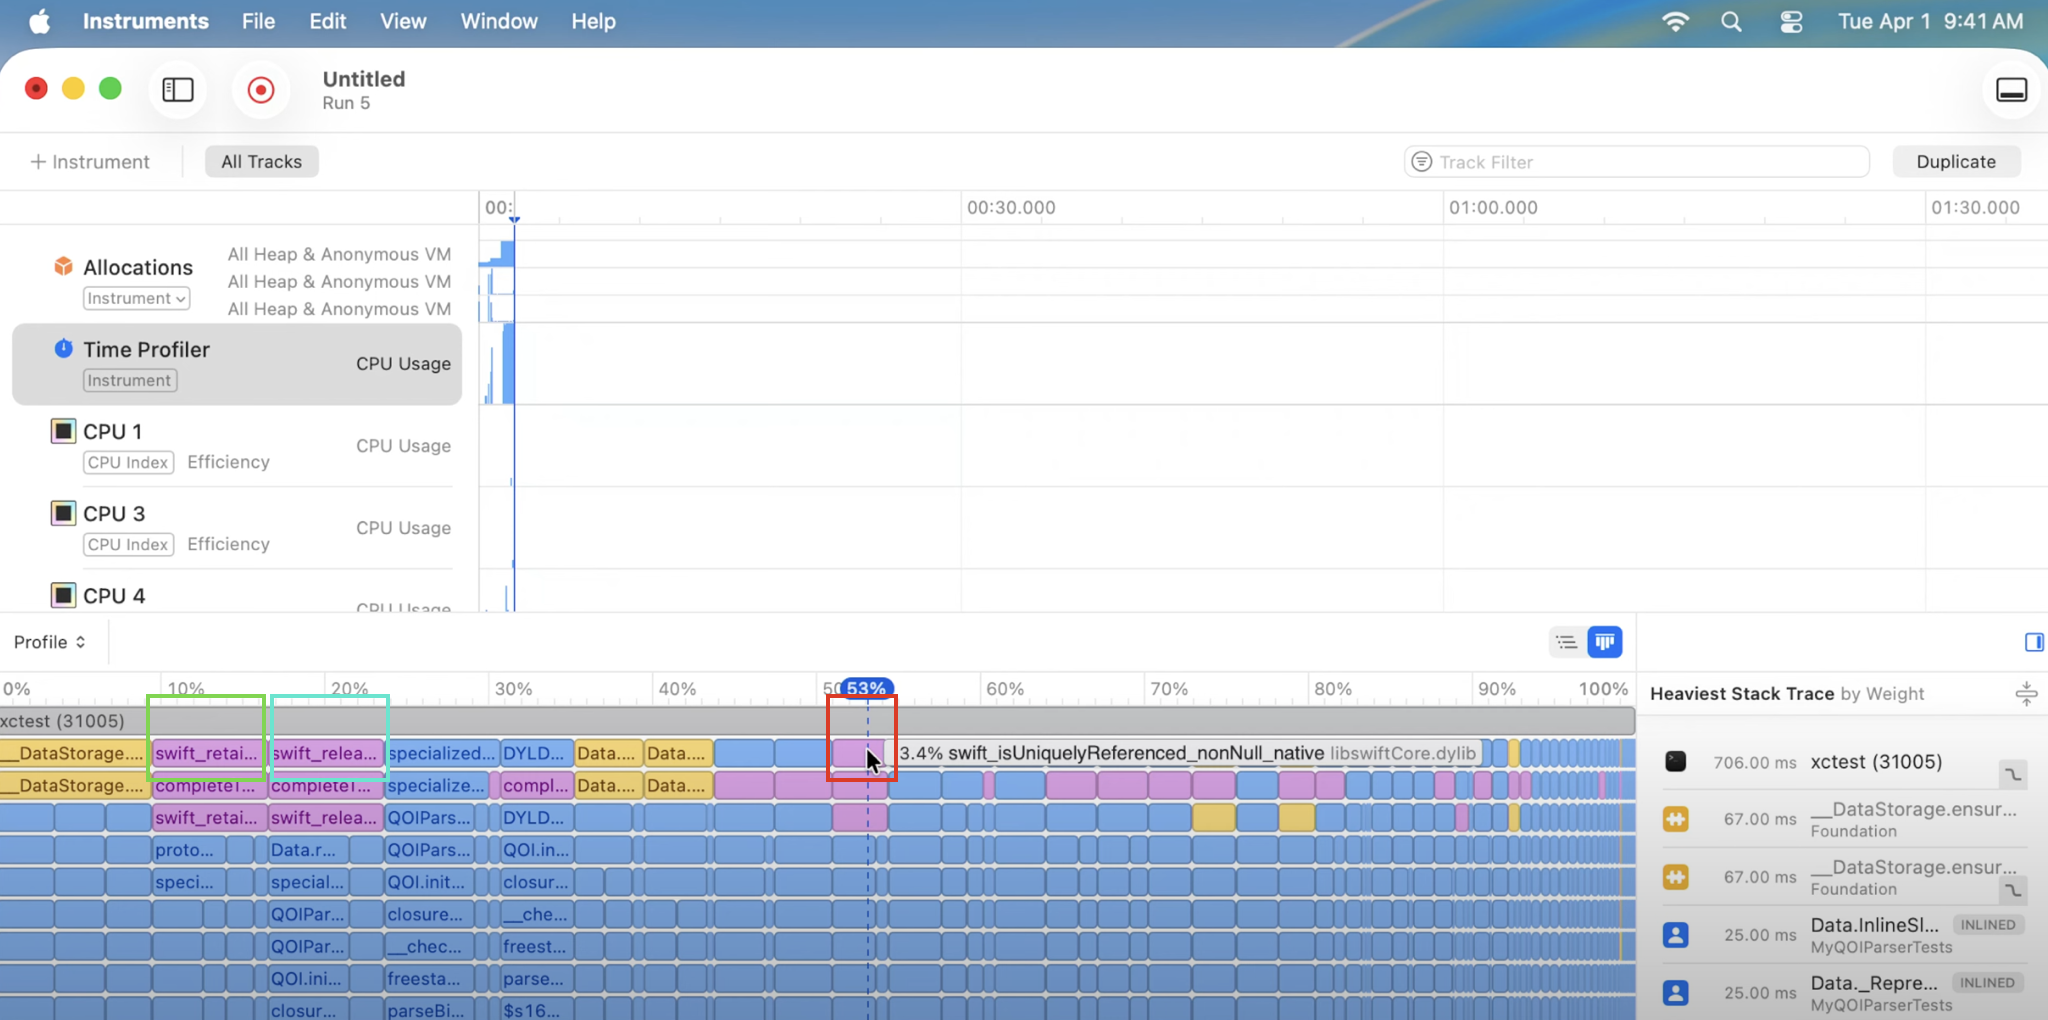This screenshot has height=1020, width=2048.
Task: Click the Instrument badge under Time Profiler
Action: tap(130, 380)
